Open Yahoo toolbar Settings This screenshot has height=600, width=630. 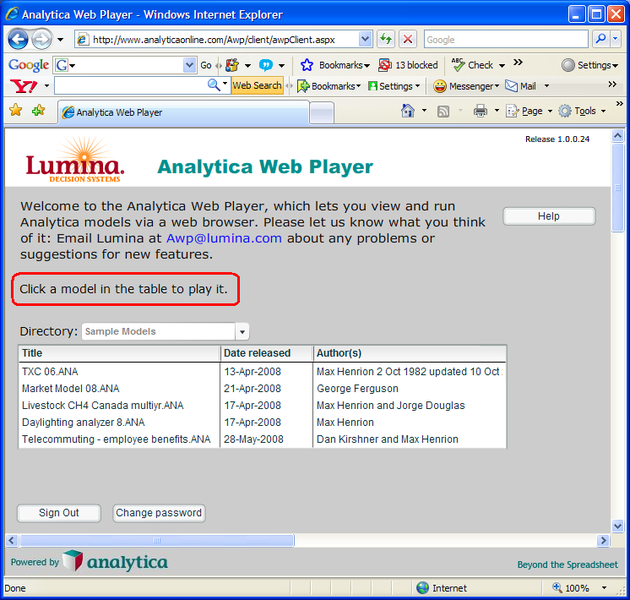point(394,86)
